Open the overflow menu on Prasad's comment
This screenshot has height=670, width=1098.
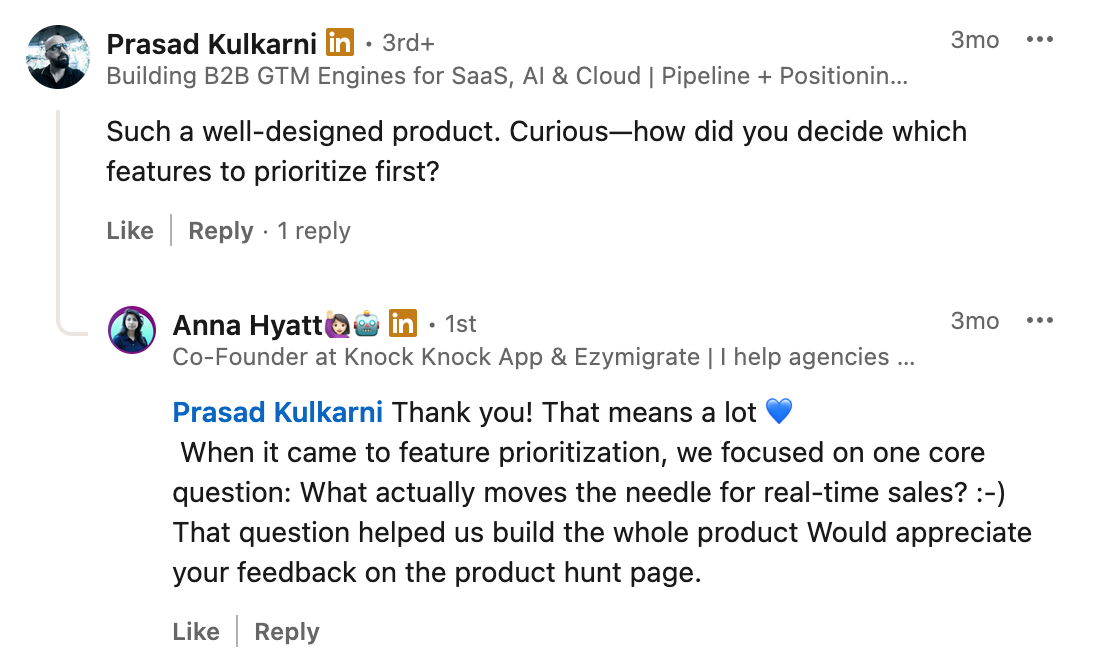(1040, 38)
